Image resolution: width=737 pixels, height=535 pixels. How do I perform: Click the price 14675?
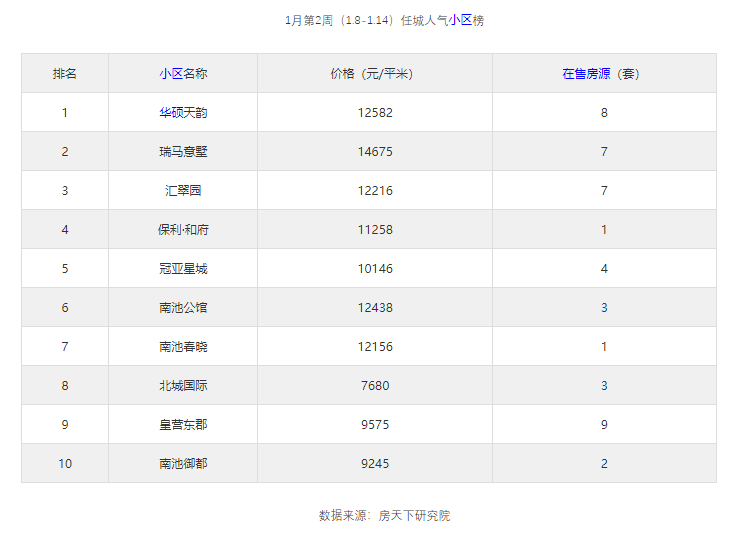pos(375,151)
